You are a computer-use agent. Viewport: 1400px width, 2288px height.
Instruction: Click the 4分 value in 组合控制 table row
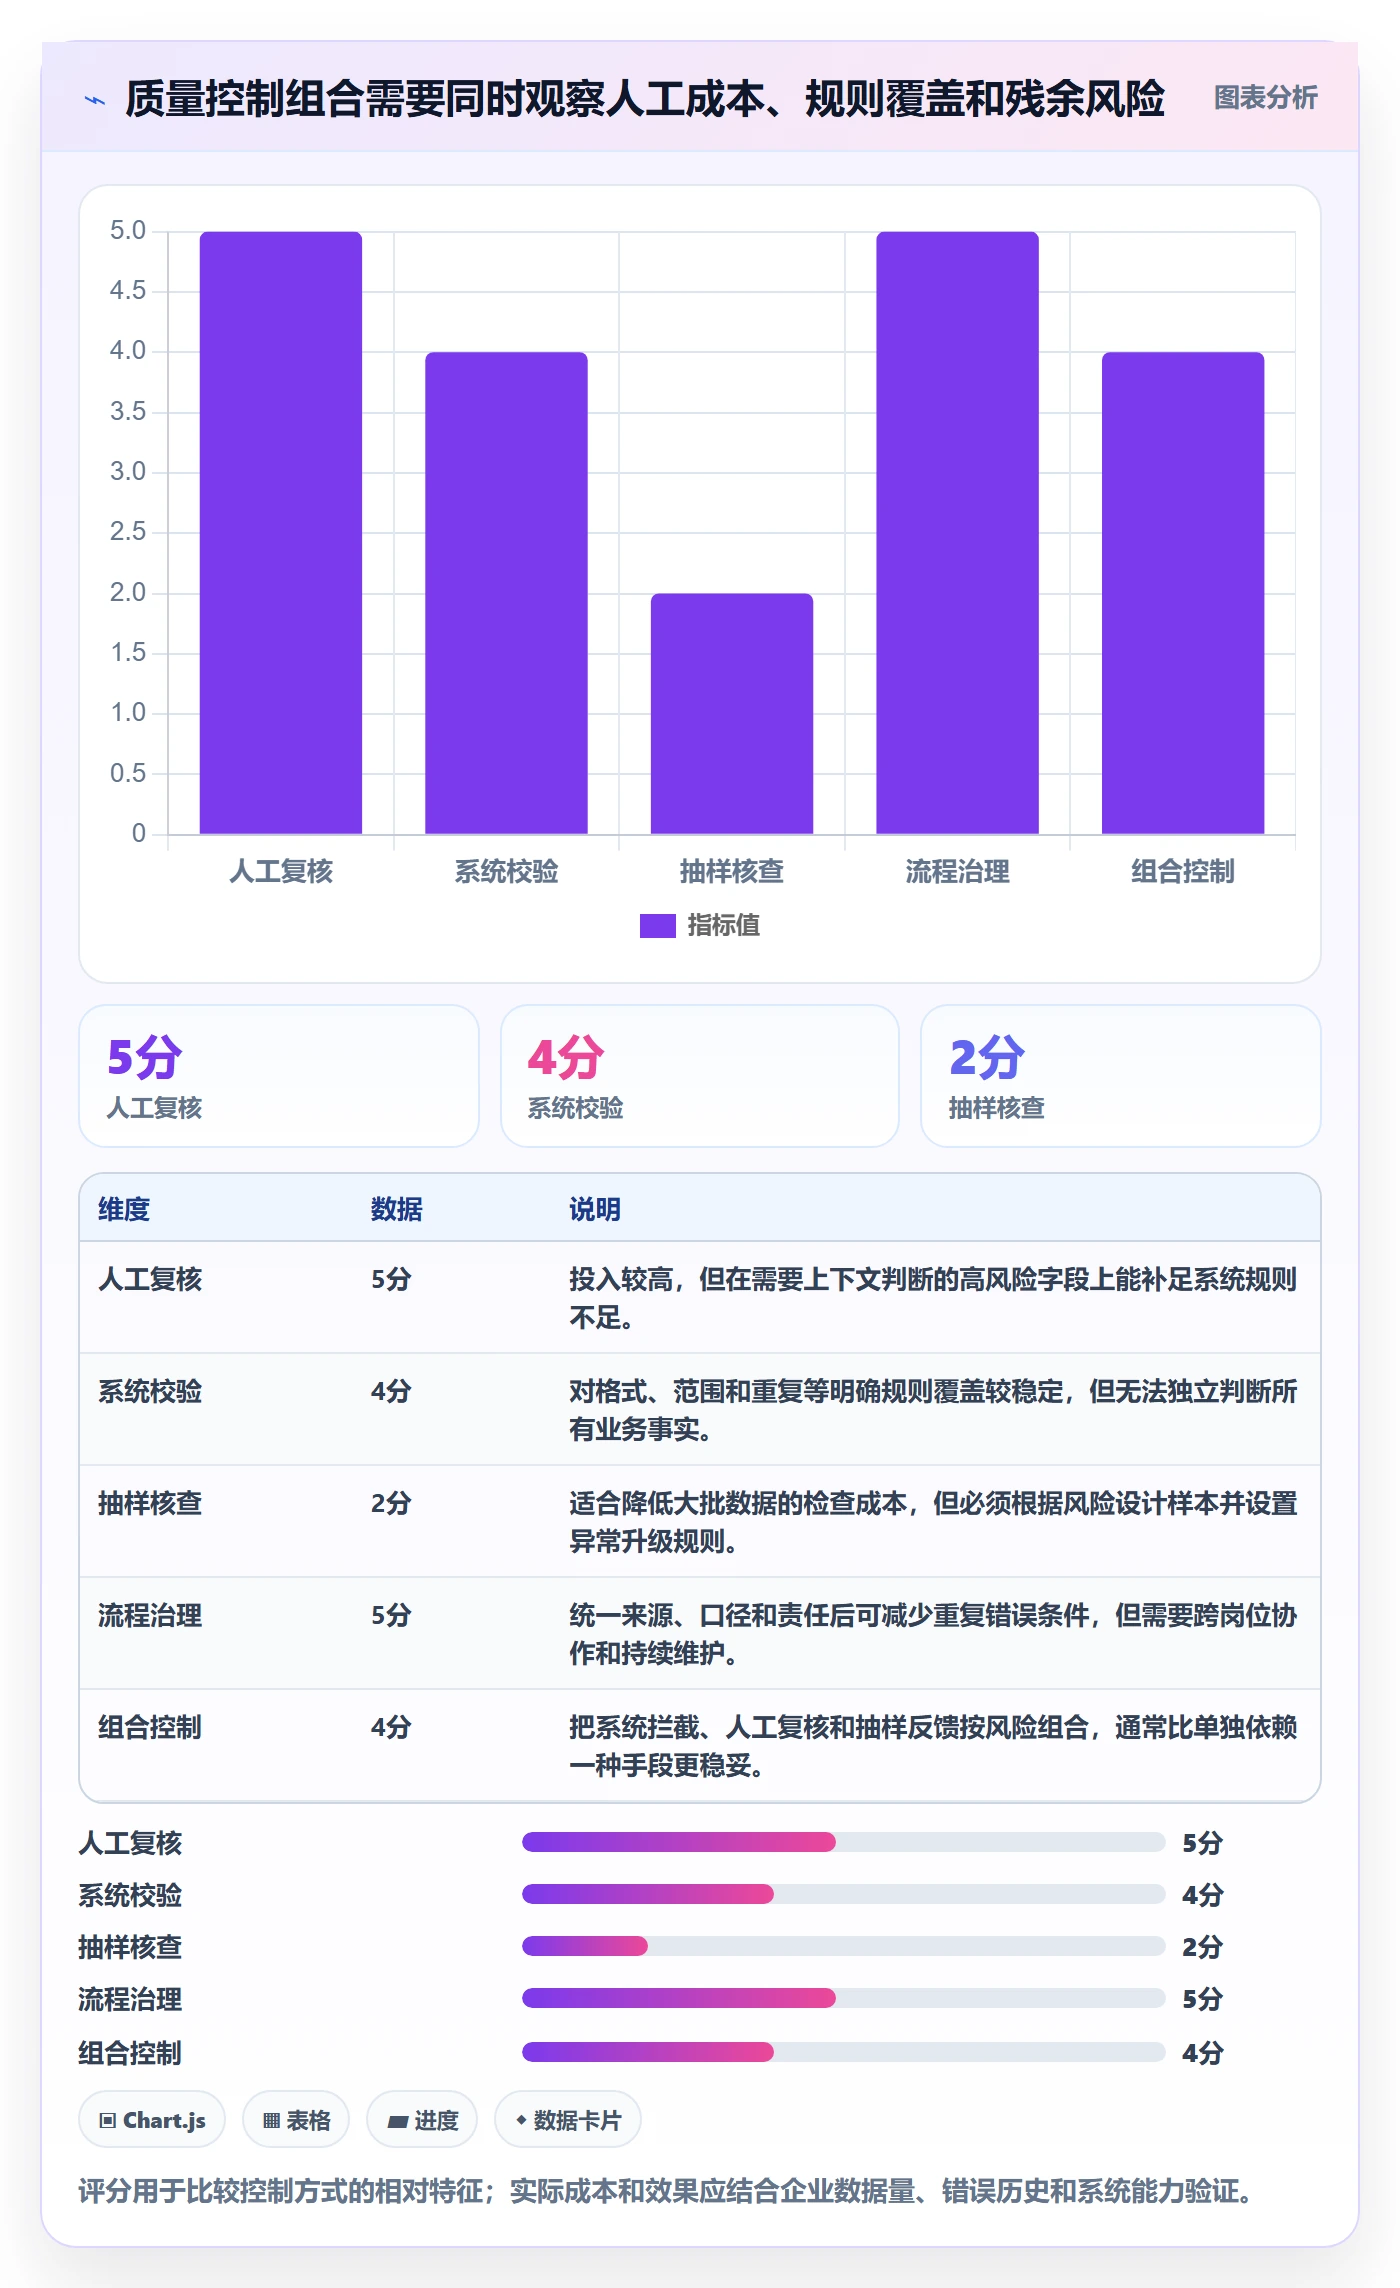(391, 1727)
